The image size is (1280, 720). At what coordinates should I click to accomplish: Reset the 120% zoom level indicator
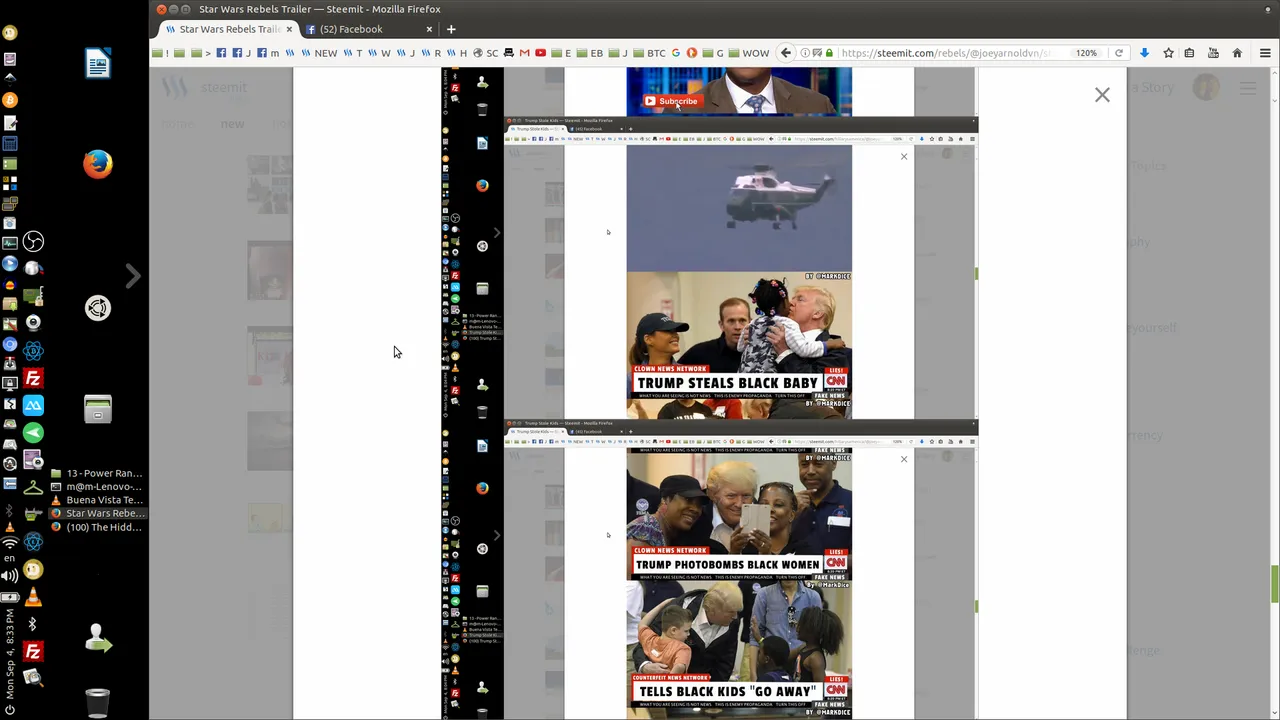point(1086,53)
